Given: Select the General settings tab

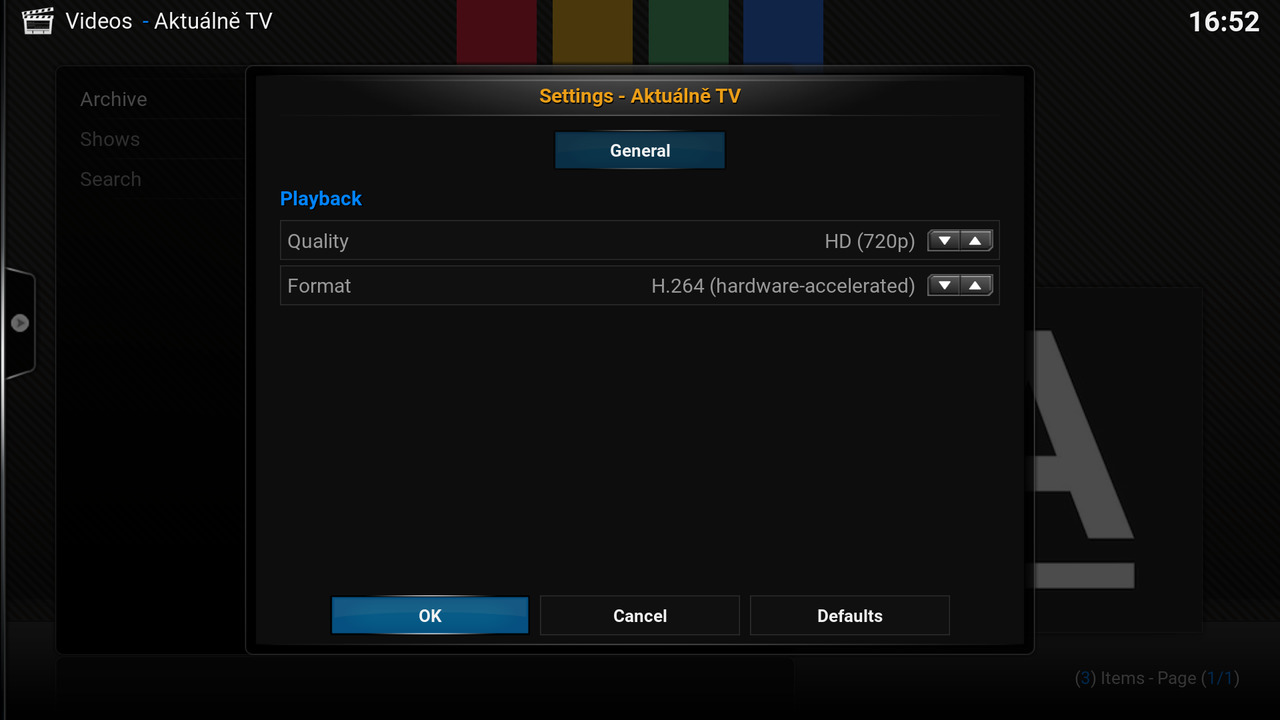Looking at the screenshot, I should [x=640, y=151].
